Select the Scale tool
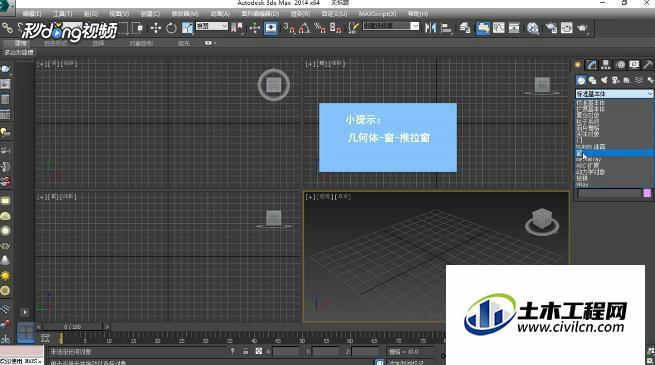 point(187,28)
